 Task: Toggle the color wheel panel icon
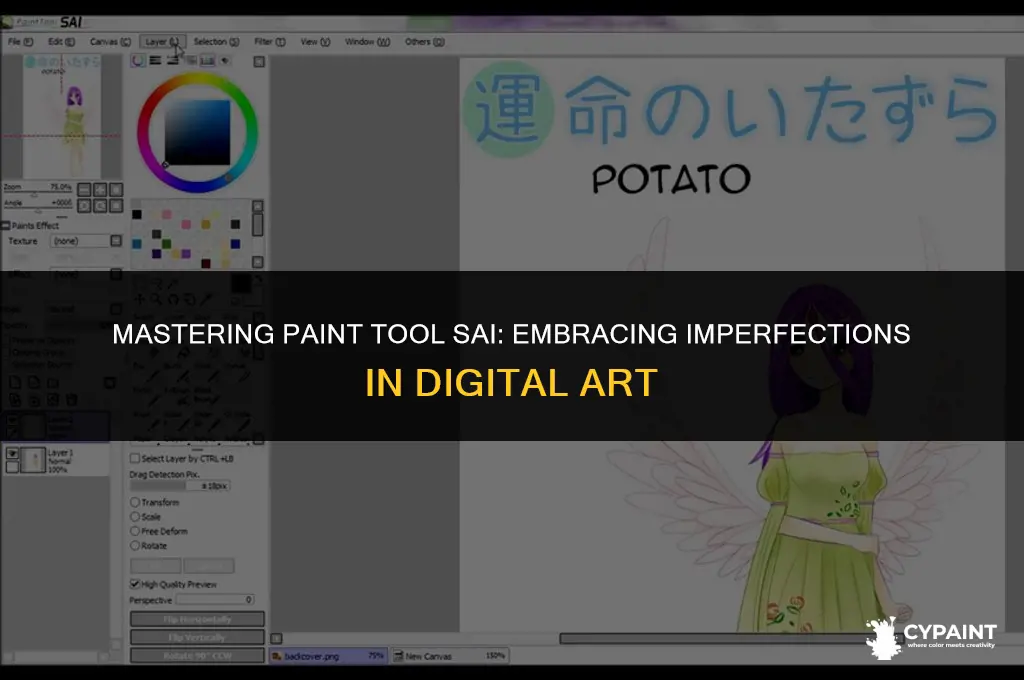coord(138,61)
